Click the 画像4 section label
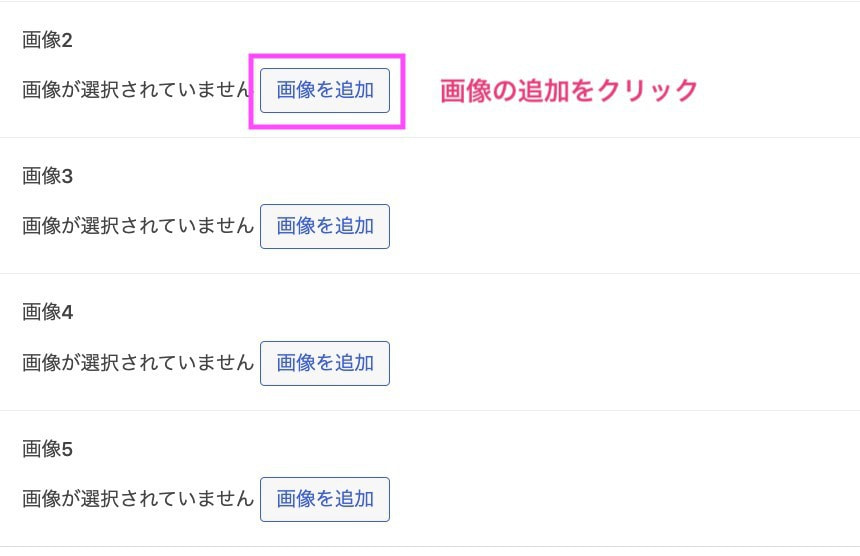The height and width of the screenshot is (556, 860). tap(48, 313)
